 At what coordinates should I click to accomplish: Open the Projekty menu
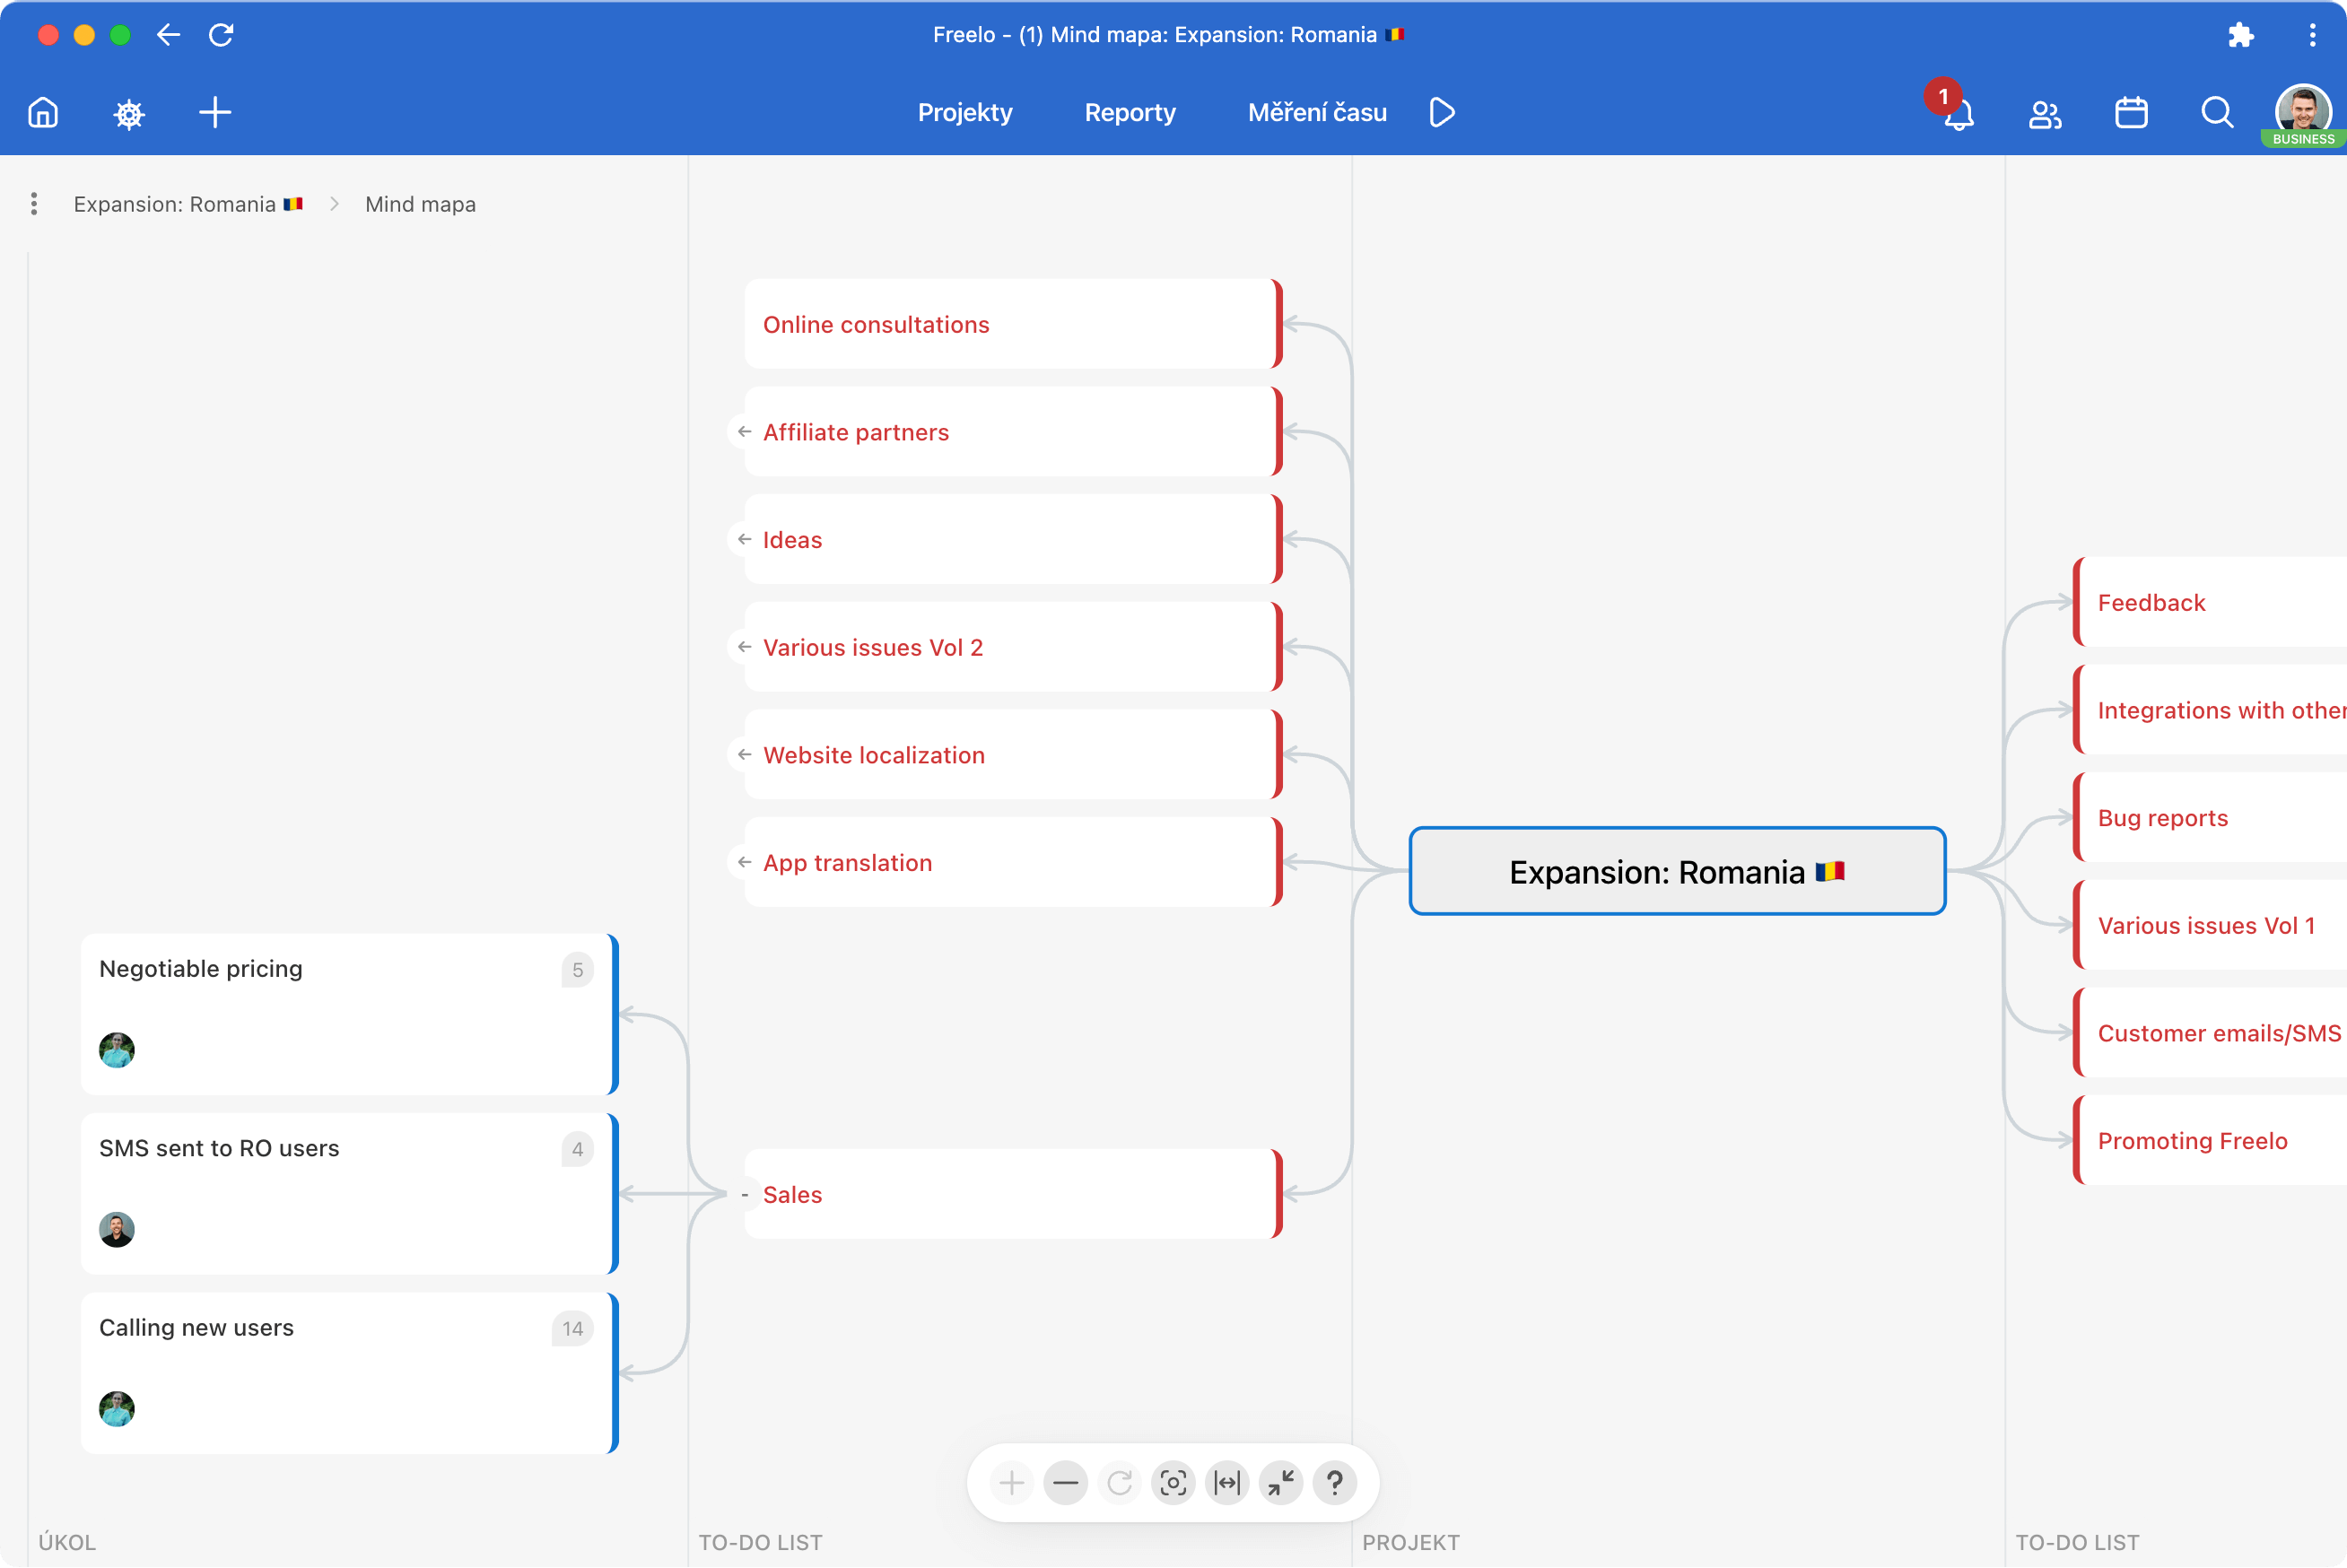click(964, 112)
